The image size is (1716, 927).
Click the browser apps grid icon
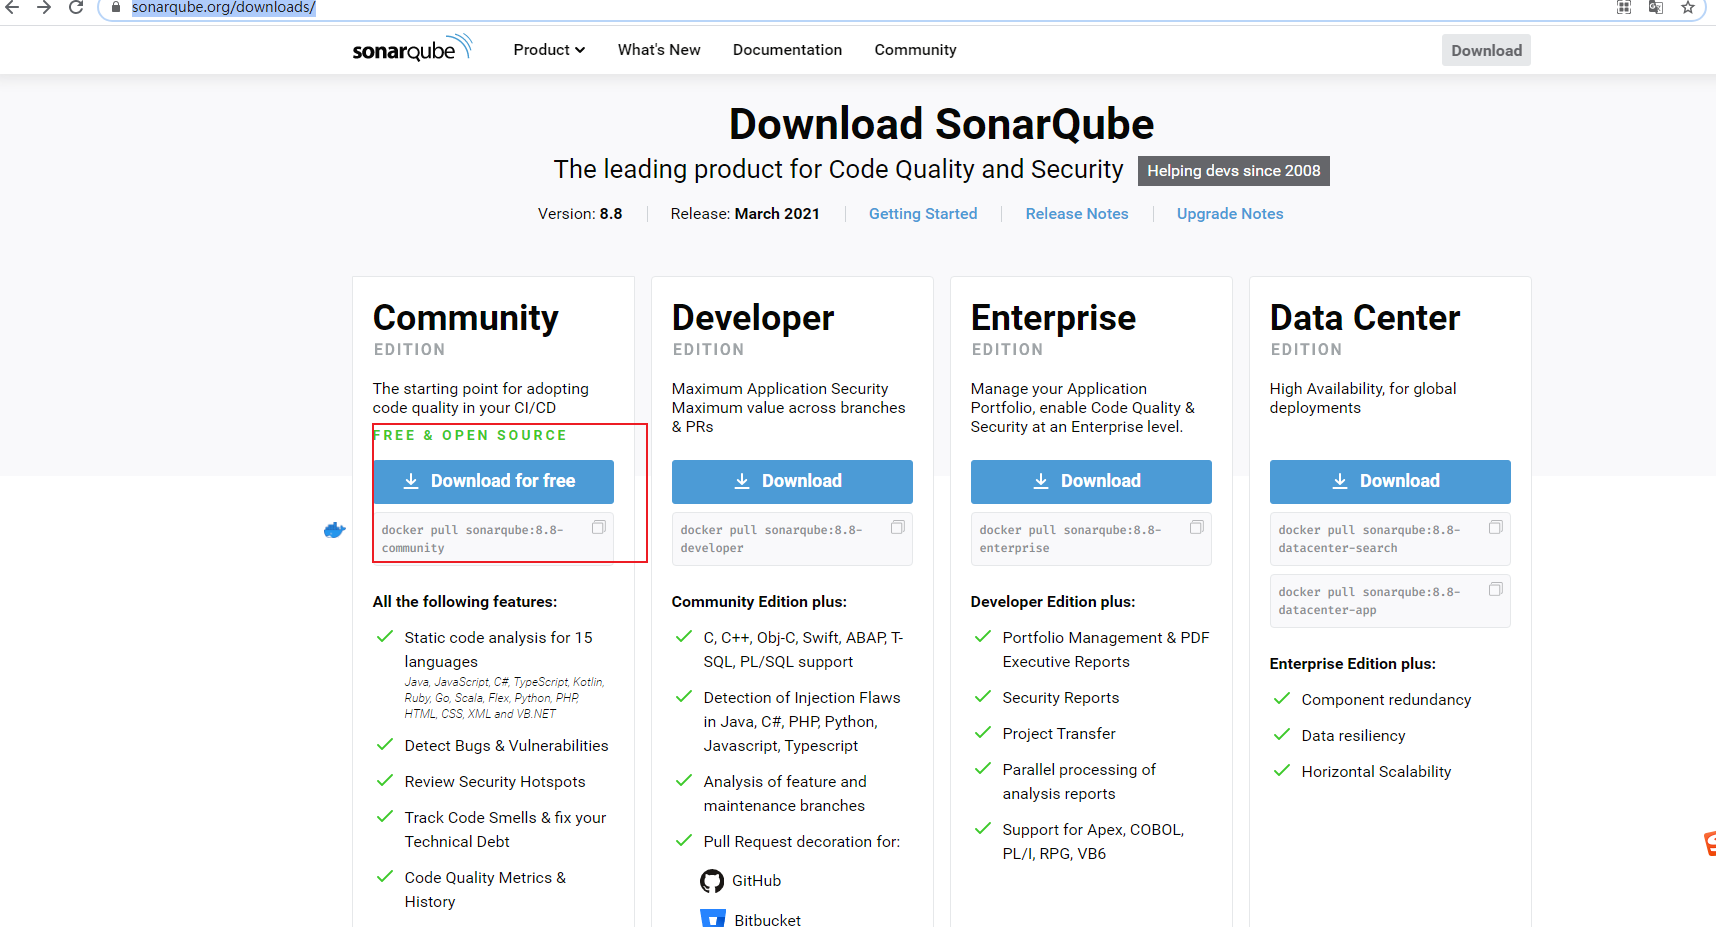pyautogui.click(x=1623, y=8)
